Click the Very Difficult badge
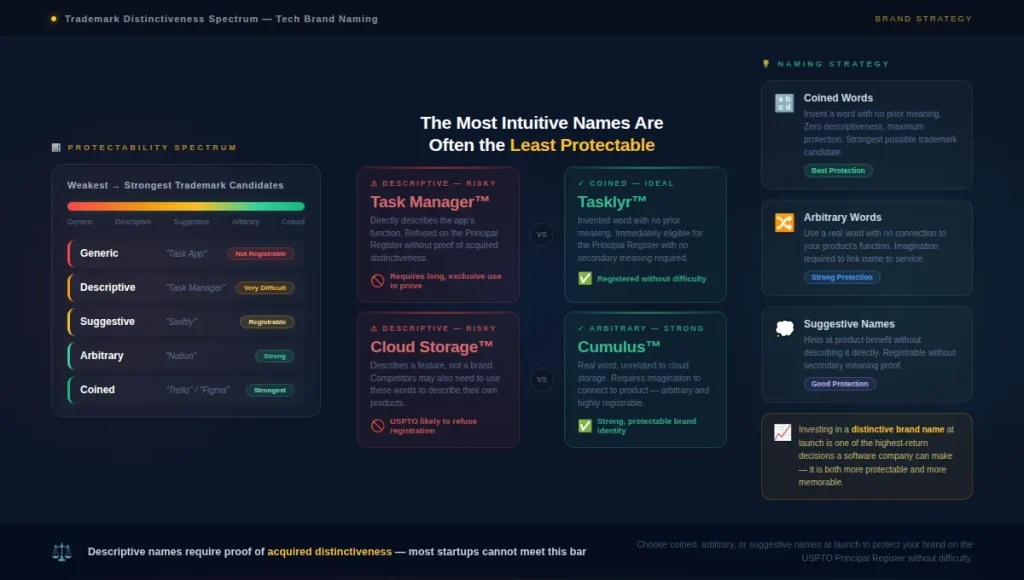Viewport: 1024px width, 580px height. [264, 287]
